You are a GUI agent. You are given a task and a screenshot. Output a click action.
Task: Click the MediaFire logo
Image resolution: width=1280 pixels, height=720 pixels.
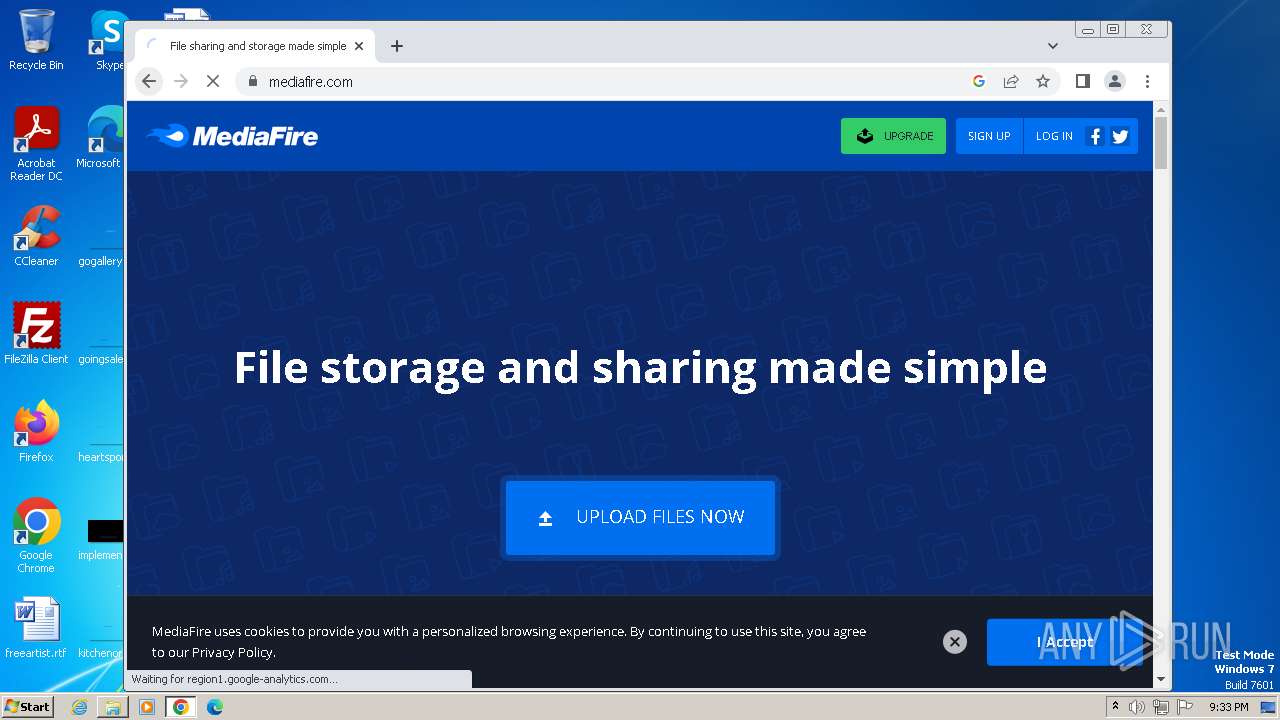coord(232,136)
